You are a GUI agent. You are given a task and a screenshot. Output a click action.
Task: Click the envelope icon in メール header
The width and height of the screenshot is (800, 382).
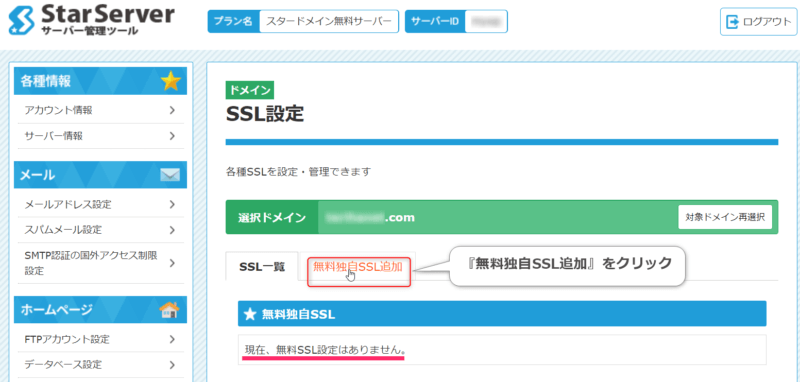pos(170,175)
